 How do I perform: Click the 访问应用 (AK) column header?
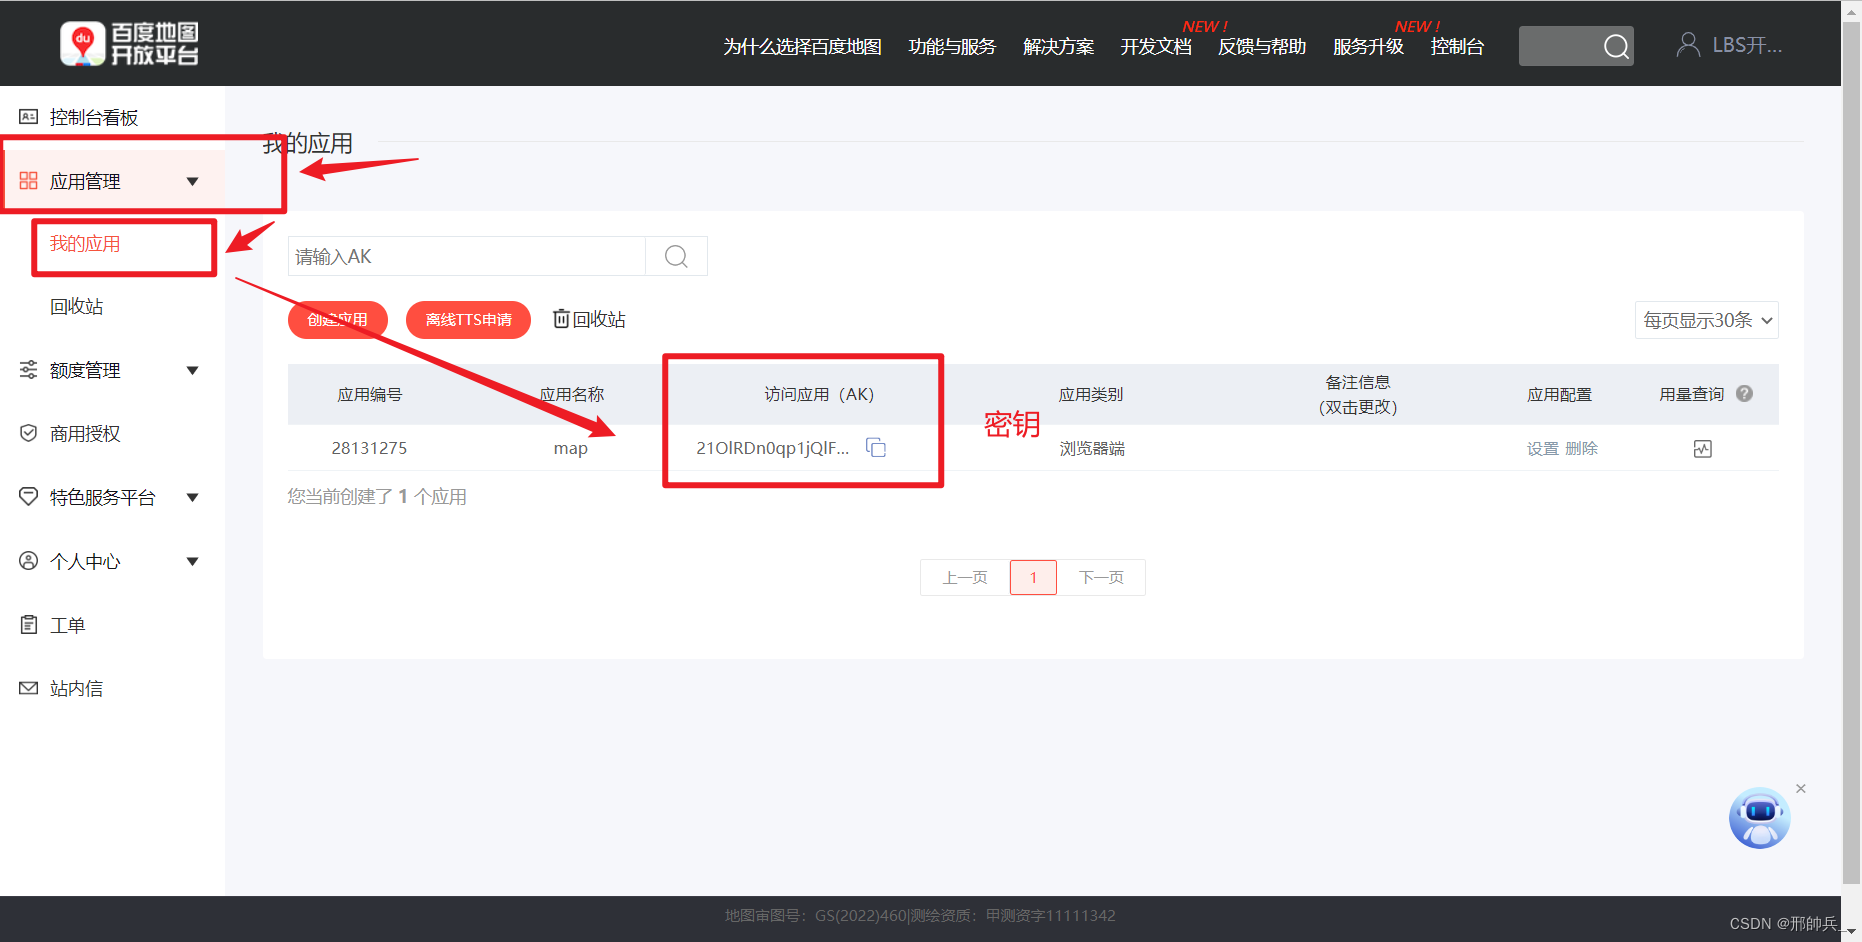tap(819, 394)
